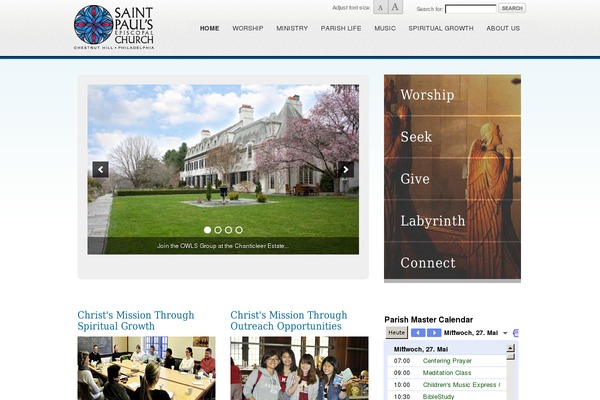Select the fourth slideshow dot

tap(239, 230)
